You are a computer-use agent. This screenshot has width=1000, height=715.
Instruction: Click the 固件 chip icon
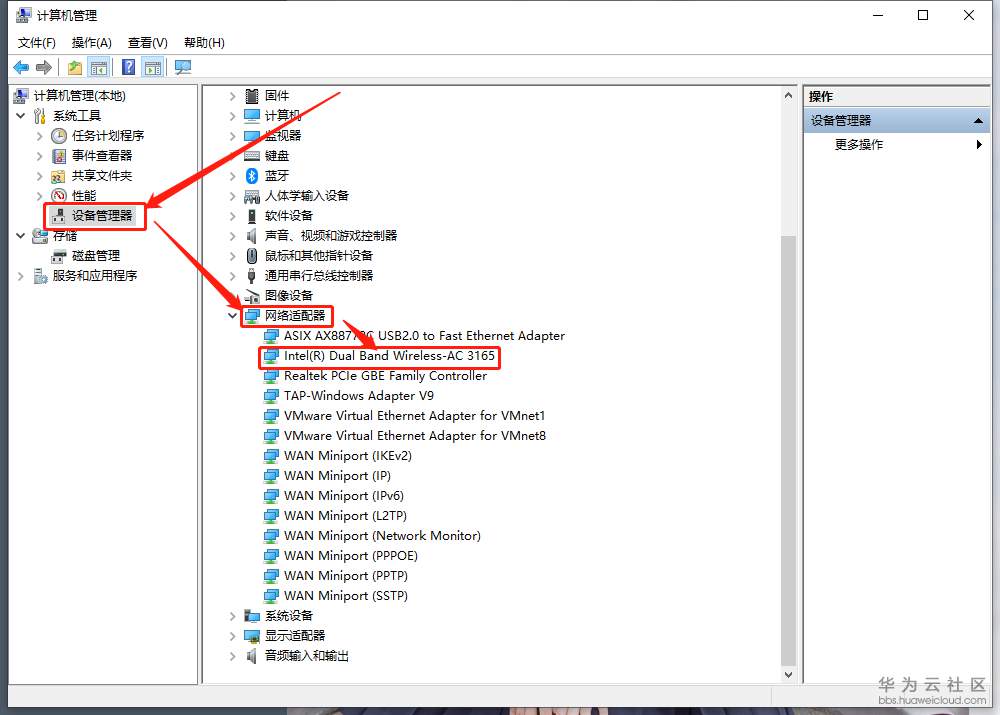252,96
